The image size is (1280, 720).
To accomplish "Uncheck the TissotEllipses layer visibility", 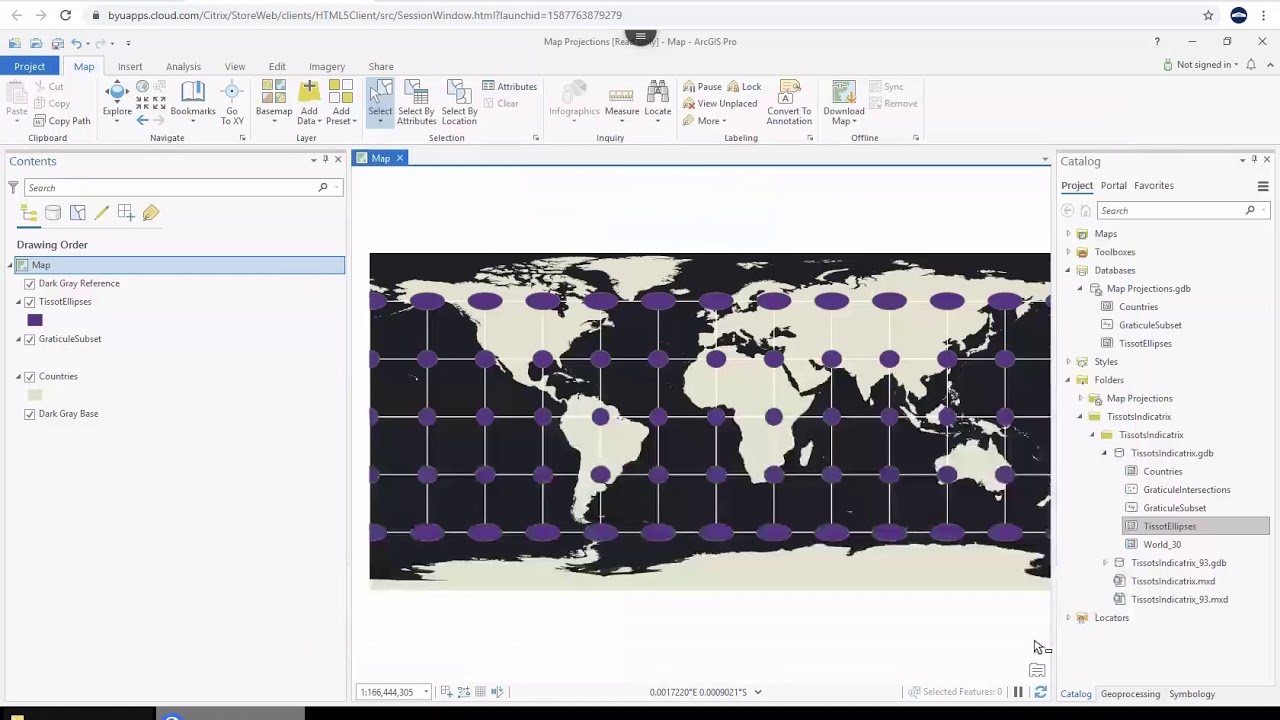I will 30,302.
